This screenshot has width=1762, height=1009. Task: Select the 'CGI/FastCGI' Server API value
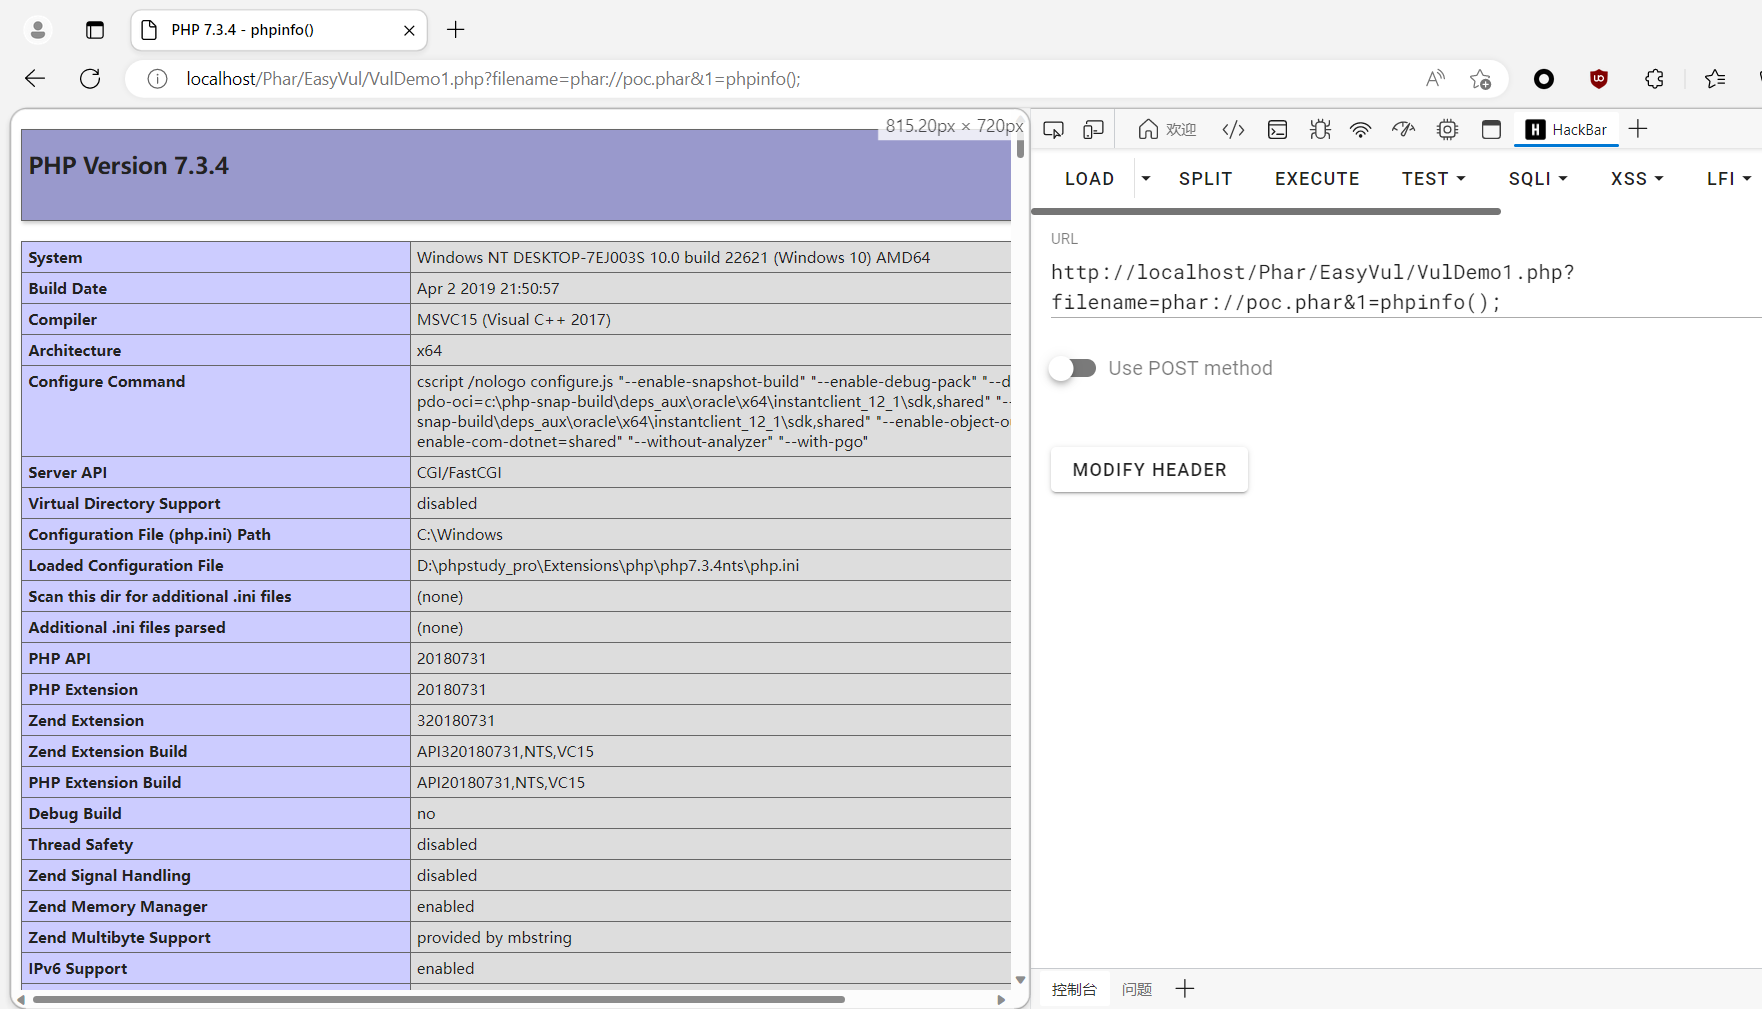[459, 472]
